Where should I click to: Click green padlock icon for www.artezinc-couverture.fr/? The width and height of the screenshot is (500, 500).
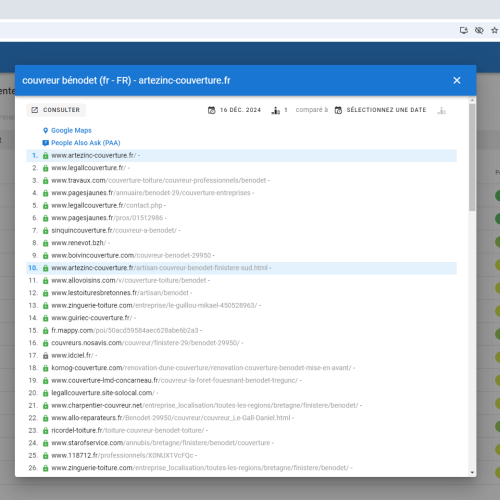click(x=46, y=156)
